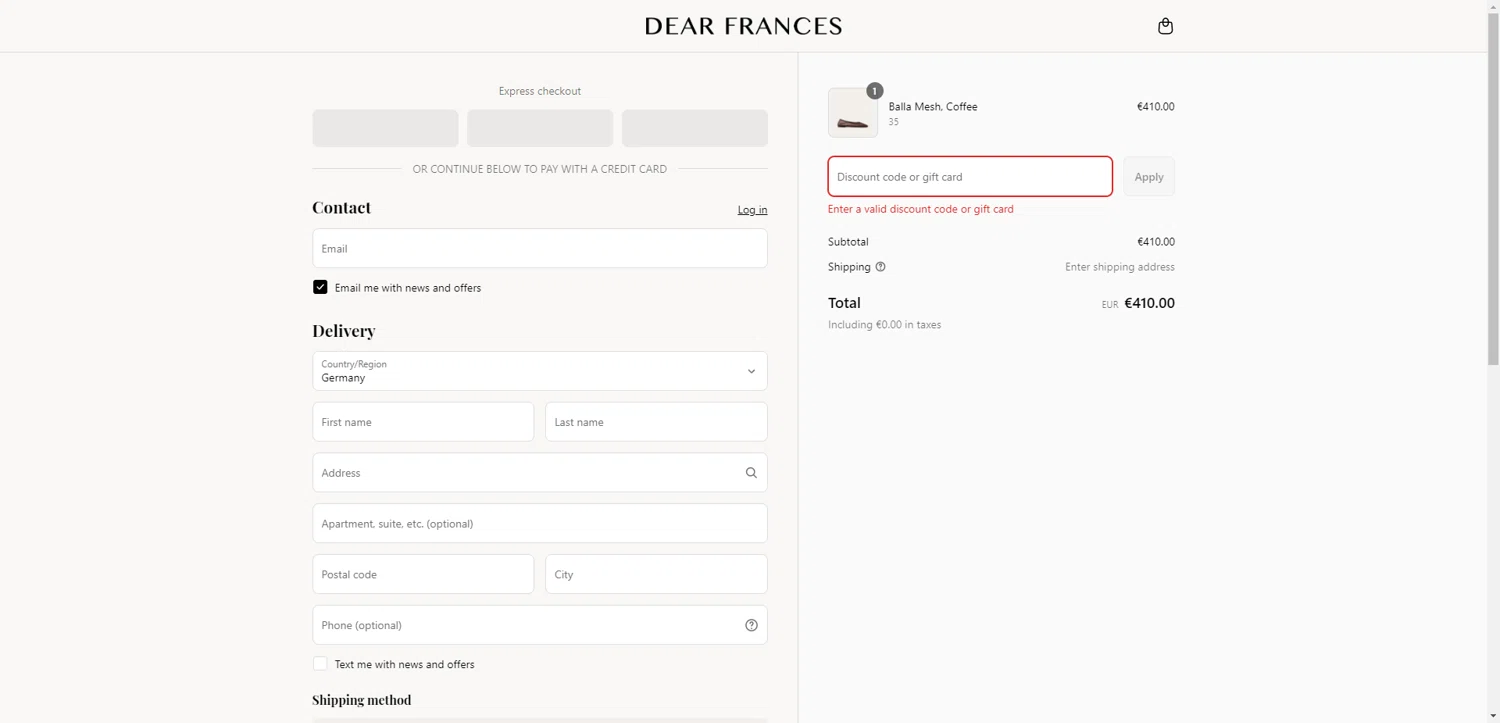Viewport: 1500px width, 723px height.
Task: Click the address search magnifier icon
Action: [x=751, y=473]
